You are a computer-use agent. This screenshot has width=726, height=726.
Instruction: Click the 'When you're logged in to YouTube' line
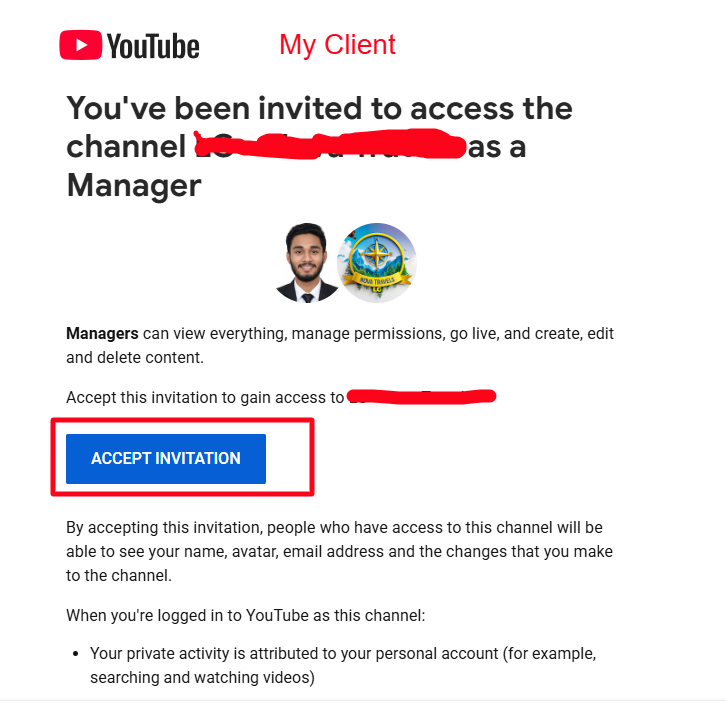pyautogui.click(x=246, y=615)
